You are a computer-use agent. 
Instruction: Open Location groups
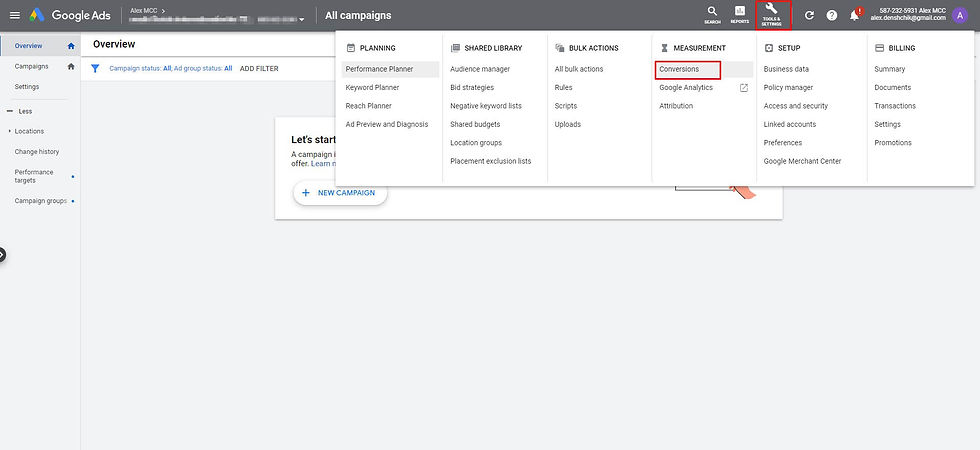(476, 142)
